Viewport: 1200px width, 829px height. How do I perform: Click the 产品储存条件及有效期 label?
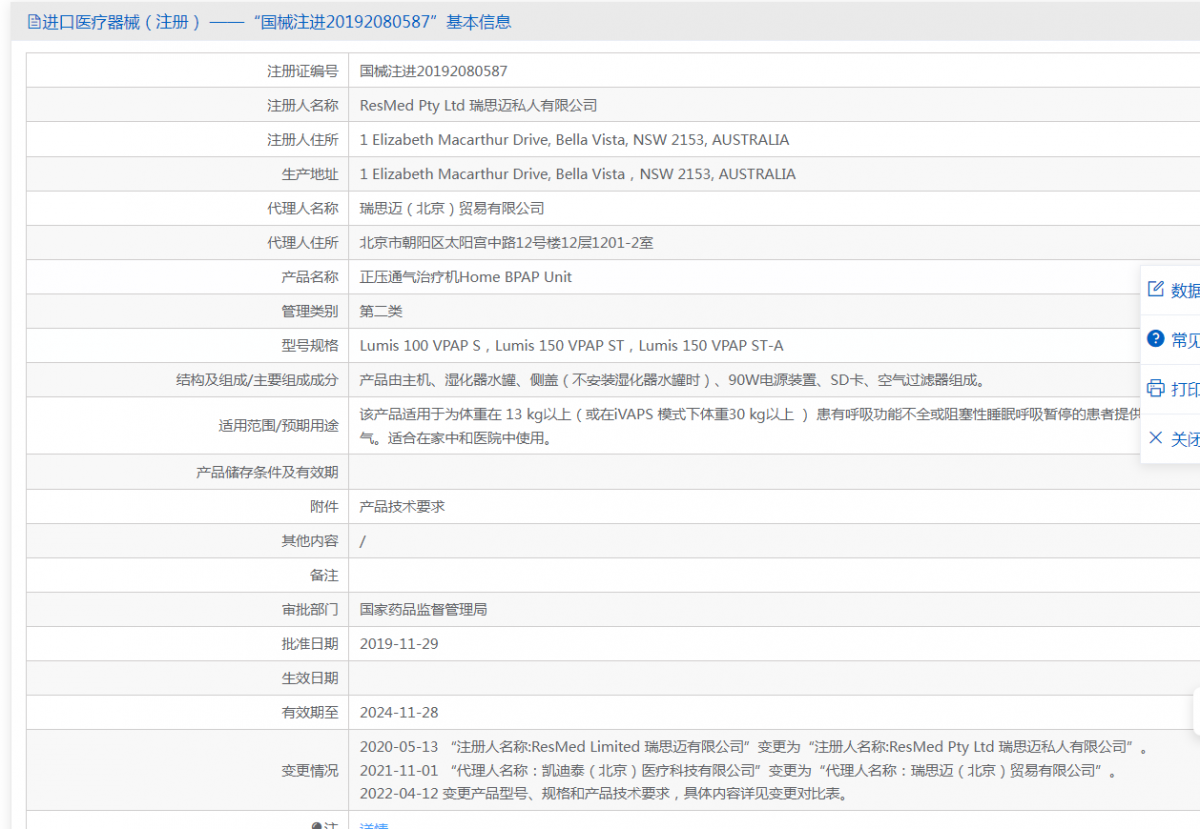coord(267,472)
